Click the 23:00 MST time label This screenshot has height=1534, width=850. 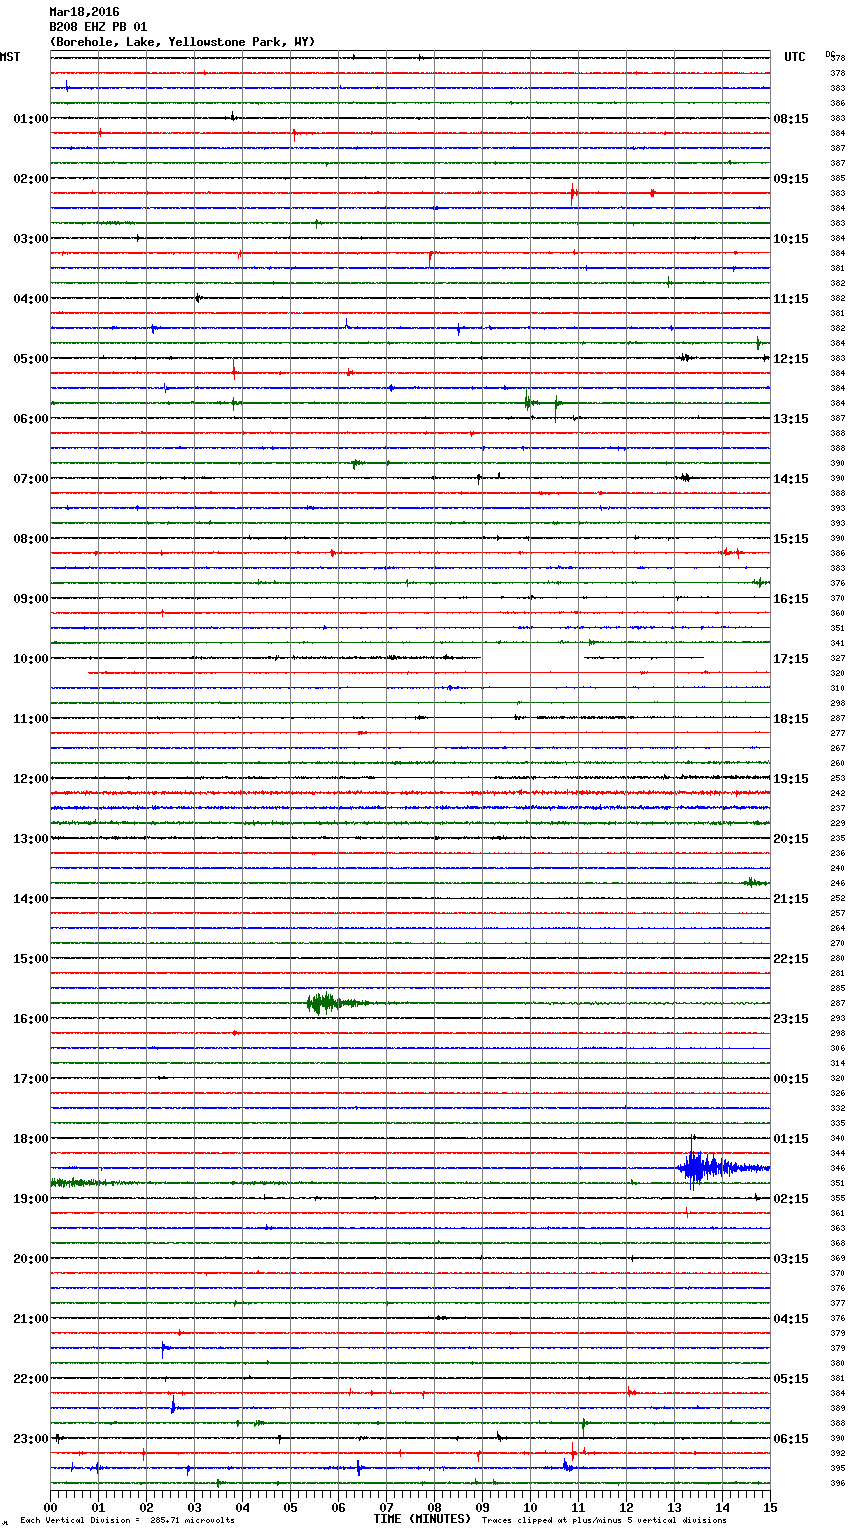31,1439
